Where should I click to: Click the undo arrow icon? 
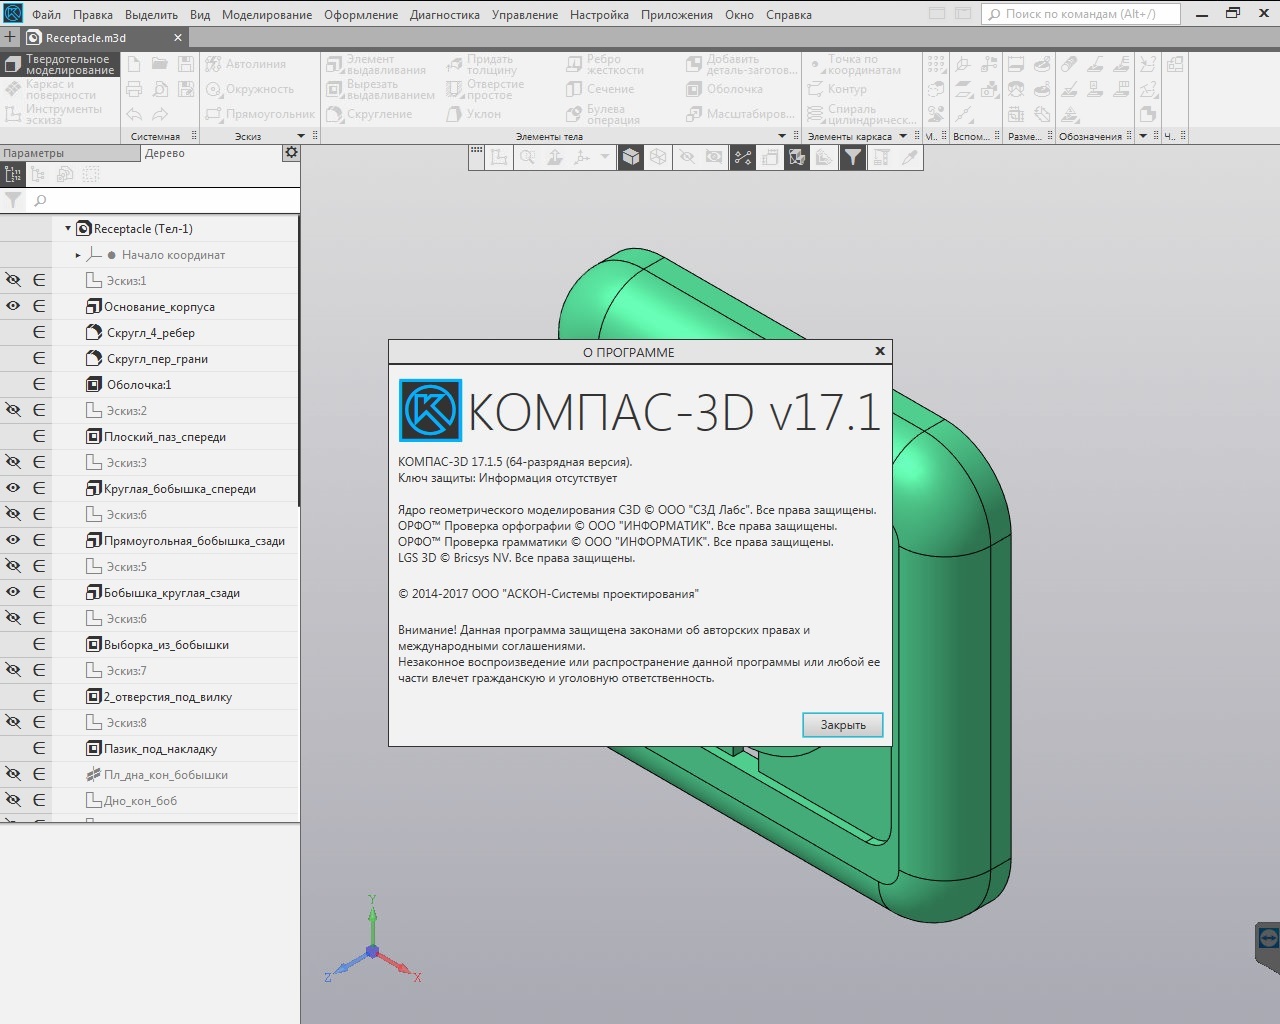click(x=134, y=114)
